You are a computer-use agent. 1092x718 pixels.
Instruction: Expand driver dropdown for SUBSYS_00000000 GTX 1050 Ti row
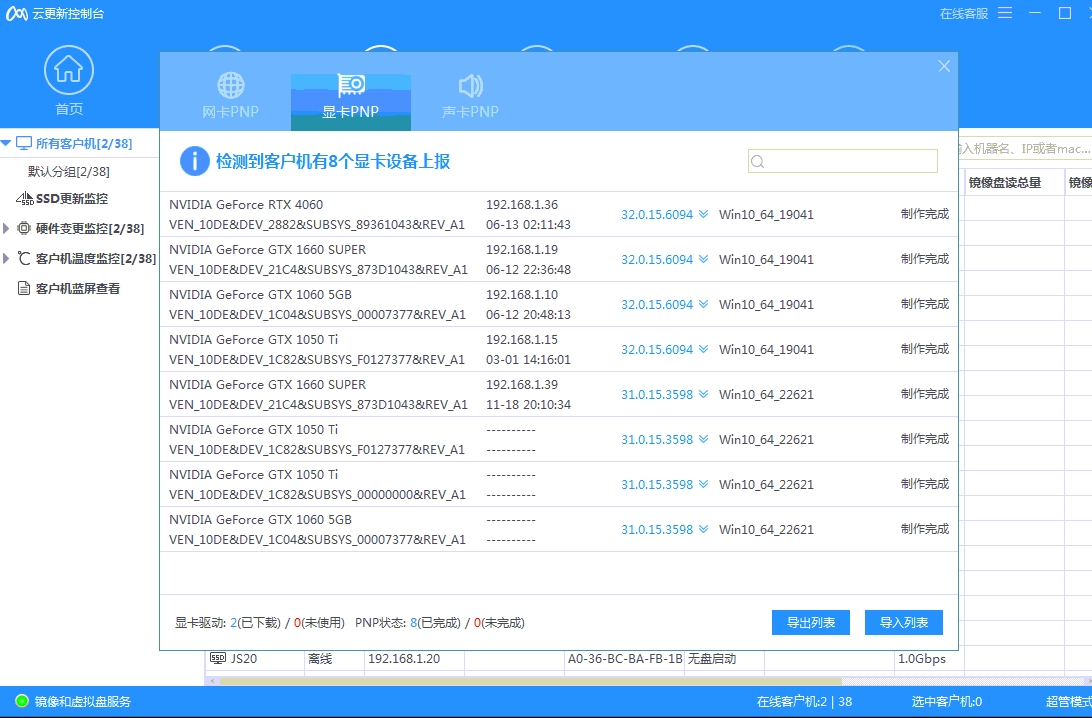[703, 484]
